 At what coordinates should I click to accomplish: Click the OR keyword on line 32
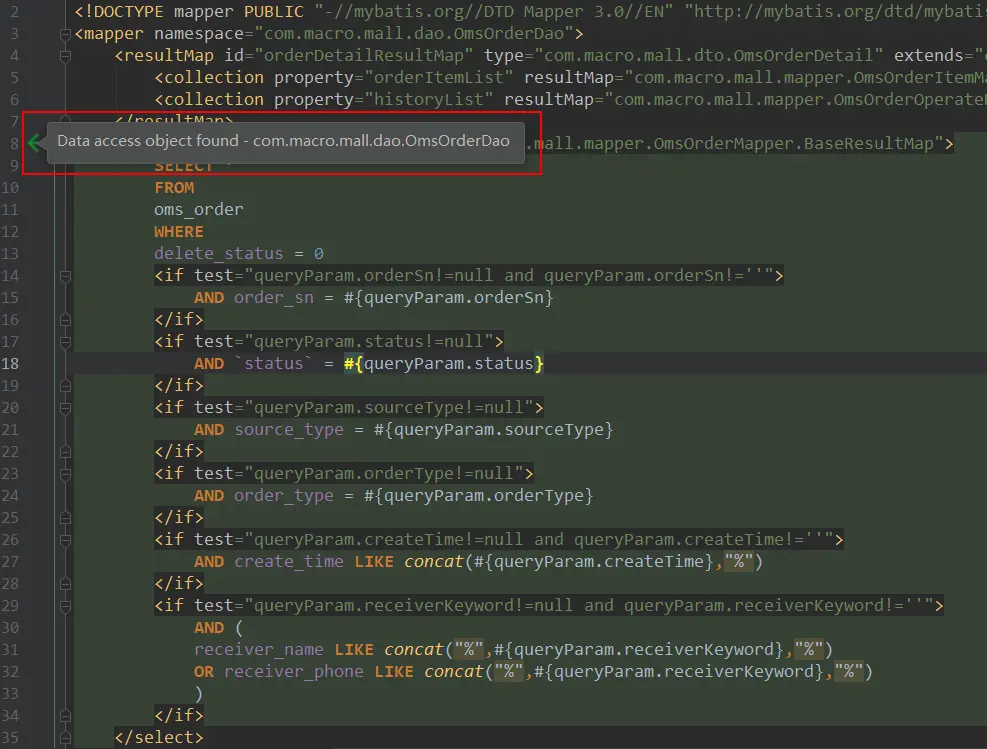pyautogui.click(x=204, y=672)
